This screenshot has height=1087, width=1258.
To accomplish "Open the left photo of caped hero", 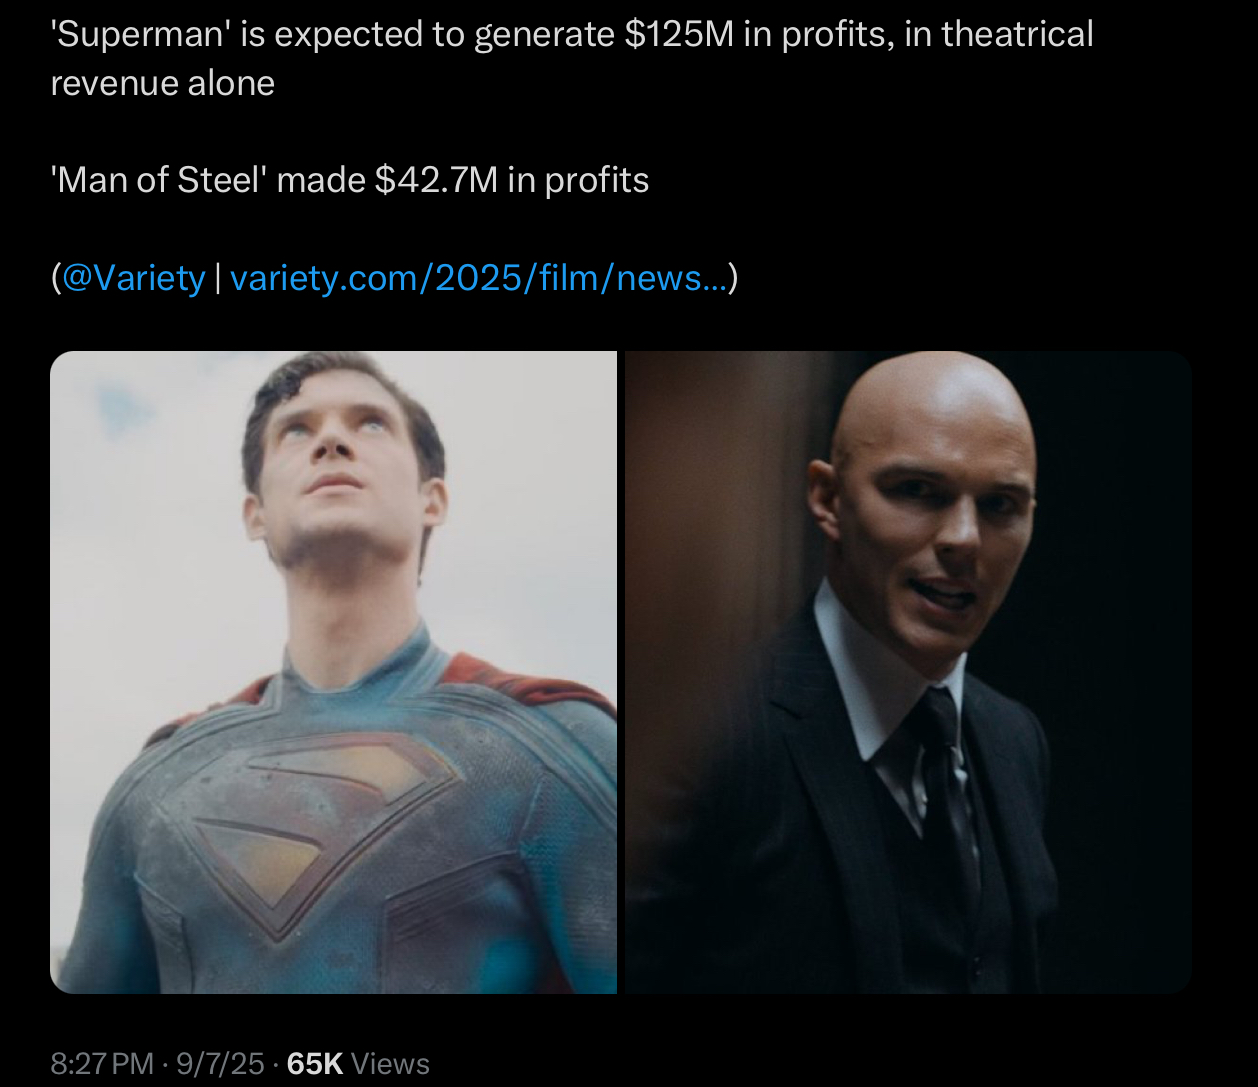I will click(333, 672).
